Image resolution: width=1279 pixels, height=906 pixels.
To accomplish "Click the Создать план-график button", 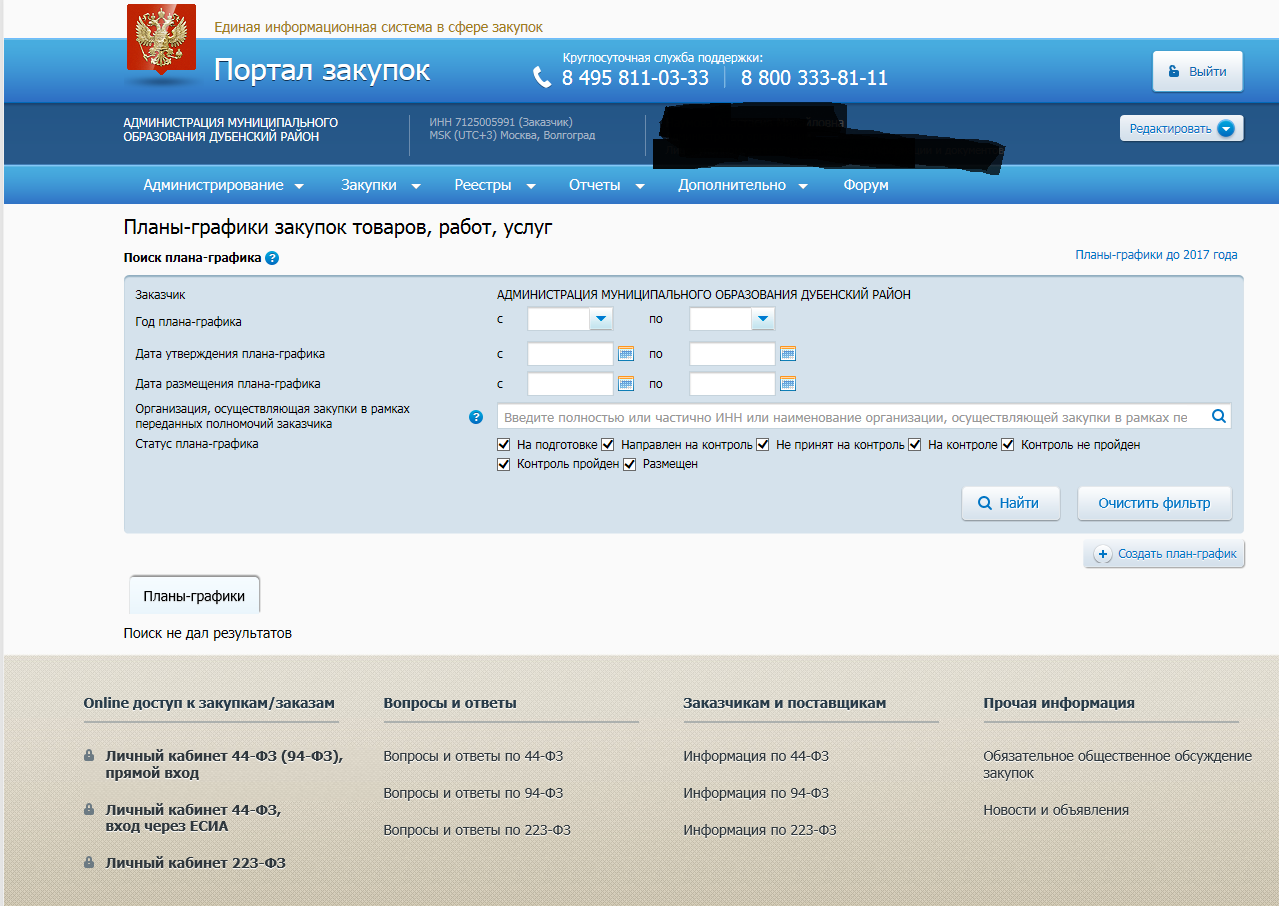I will 1165,554.
